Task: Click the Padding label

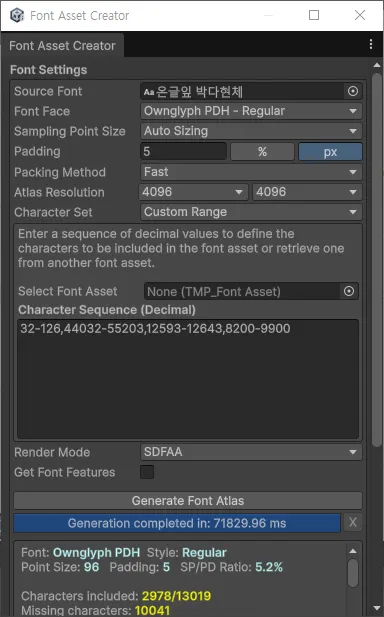Action: 37,152
